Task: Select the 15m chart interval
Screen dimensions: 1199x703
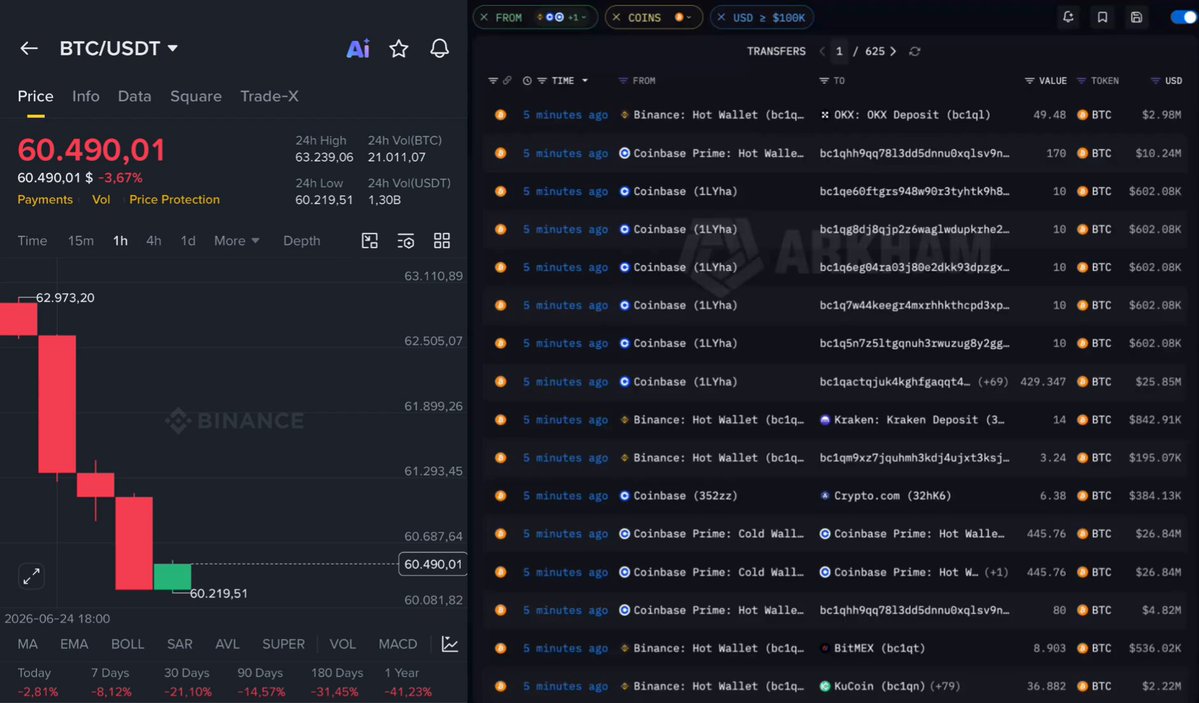Action: 80,241
